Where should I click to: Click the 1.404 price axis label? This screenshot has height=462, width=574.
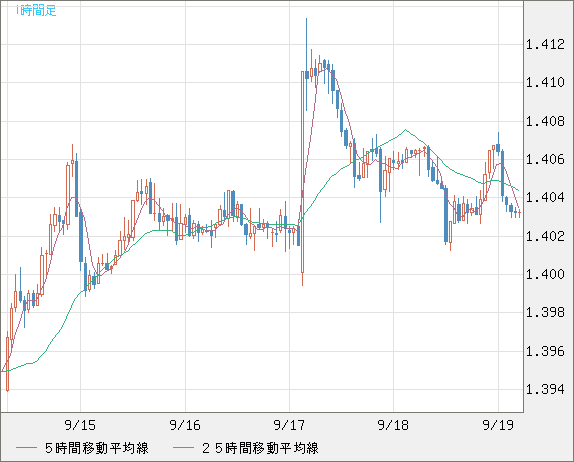pyautogui.click(x=545, y=198)
